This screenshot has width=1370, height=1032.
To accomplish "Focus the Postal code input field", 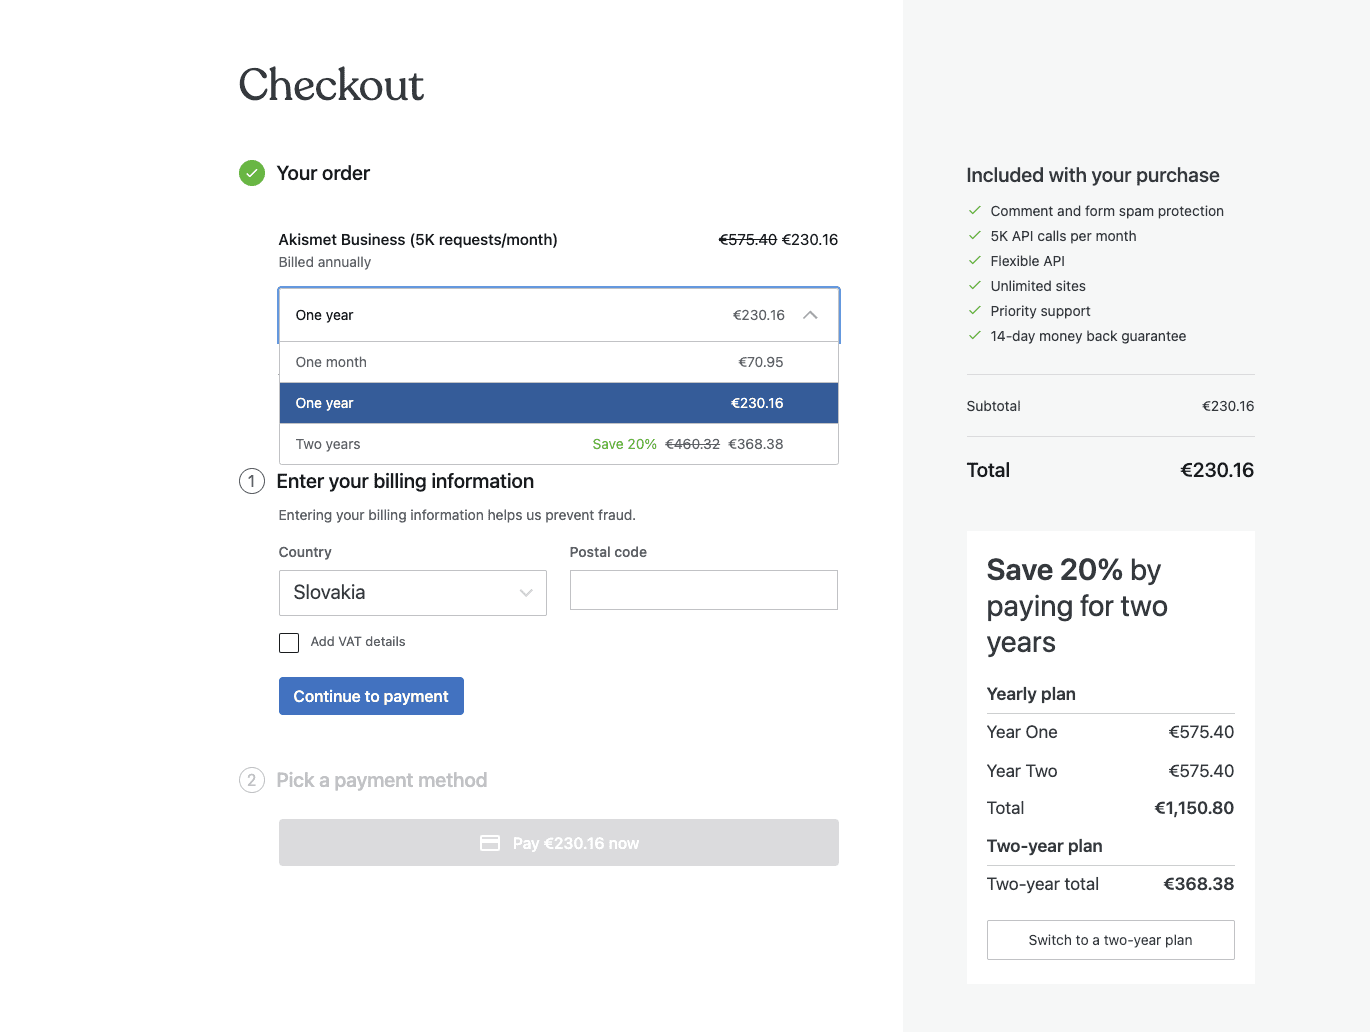I will click(704, 590).
